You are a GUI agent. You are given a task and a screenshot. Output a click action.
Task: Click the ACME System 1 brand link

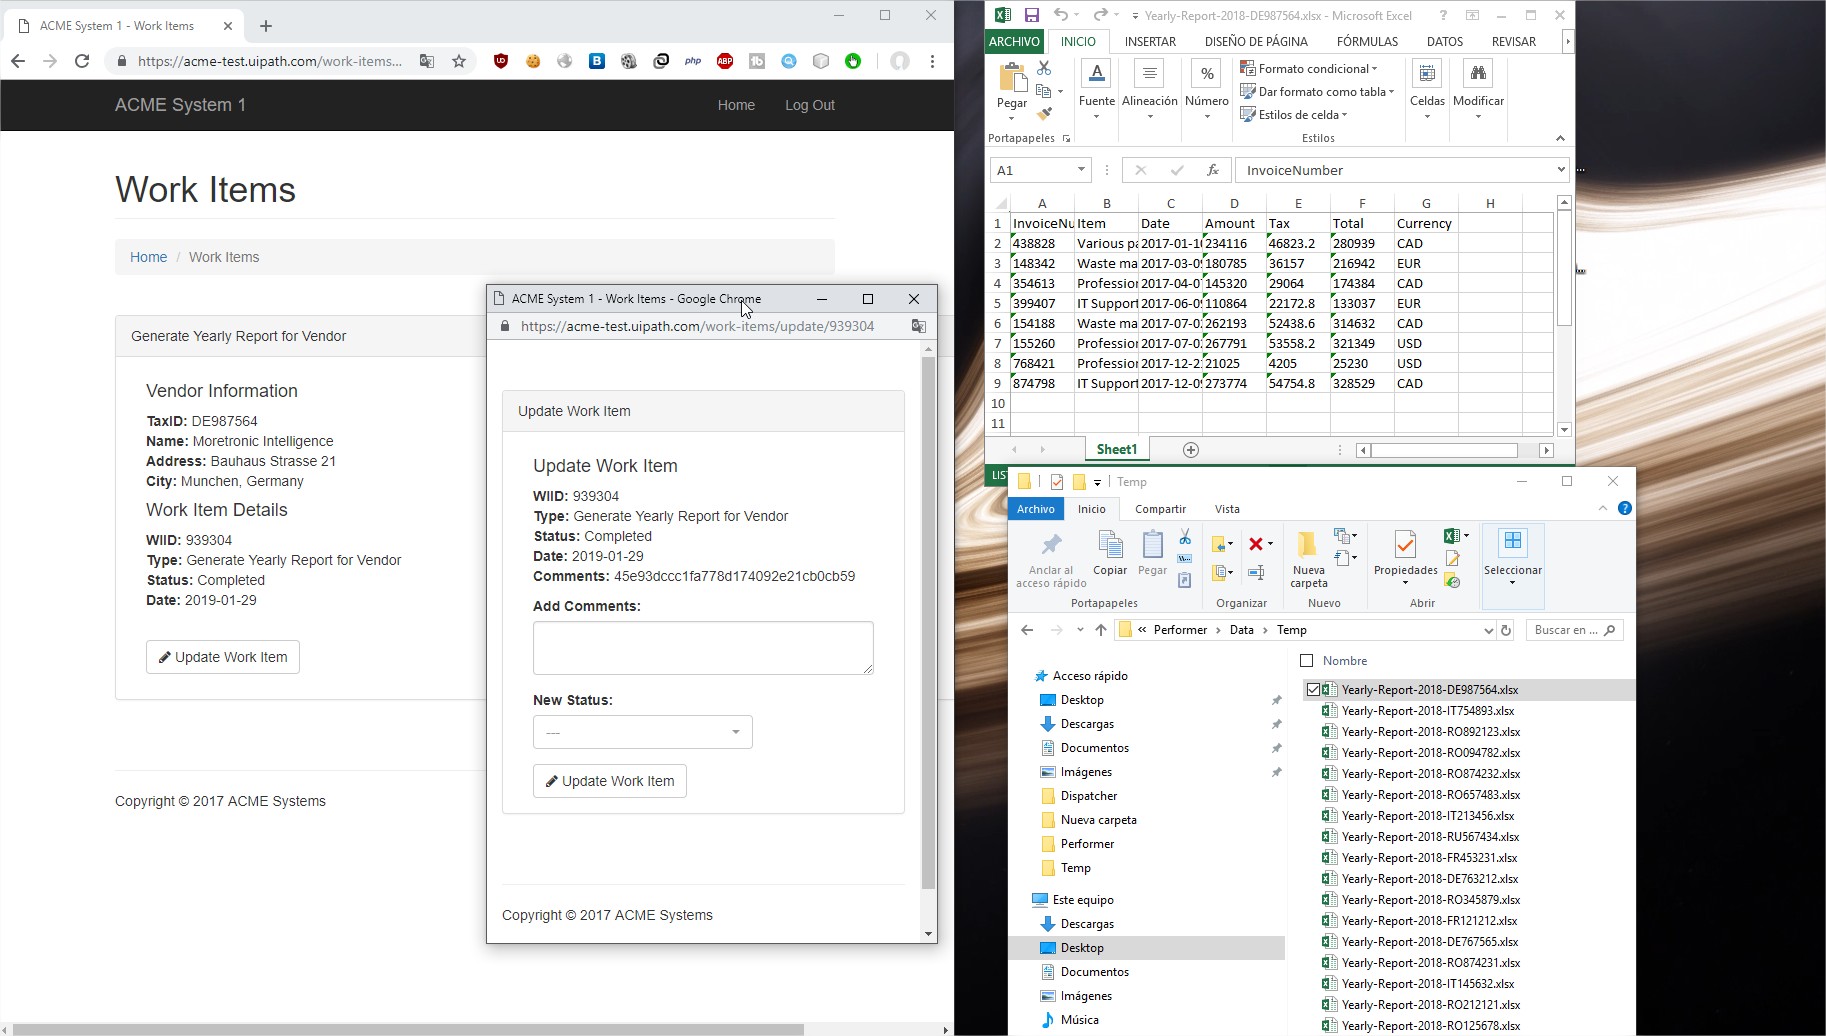pyautogui.click(x=180, y=105)
